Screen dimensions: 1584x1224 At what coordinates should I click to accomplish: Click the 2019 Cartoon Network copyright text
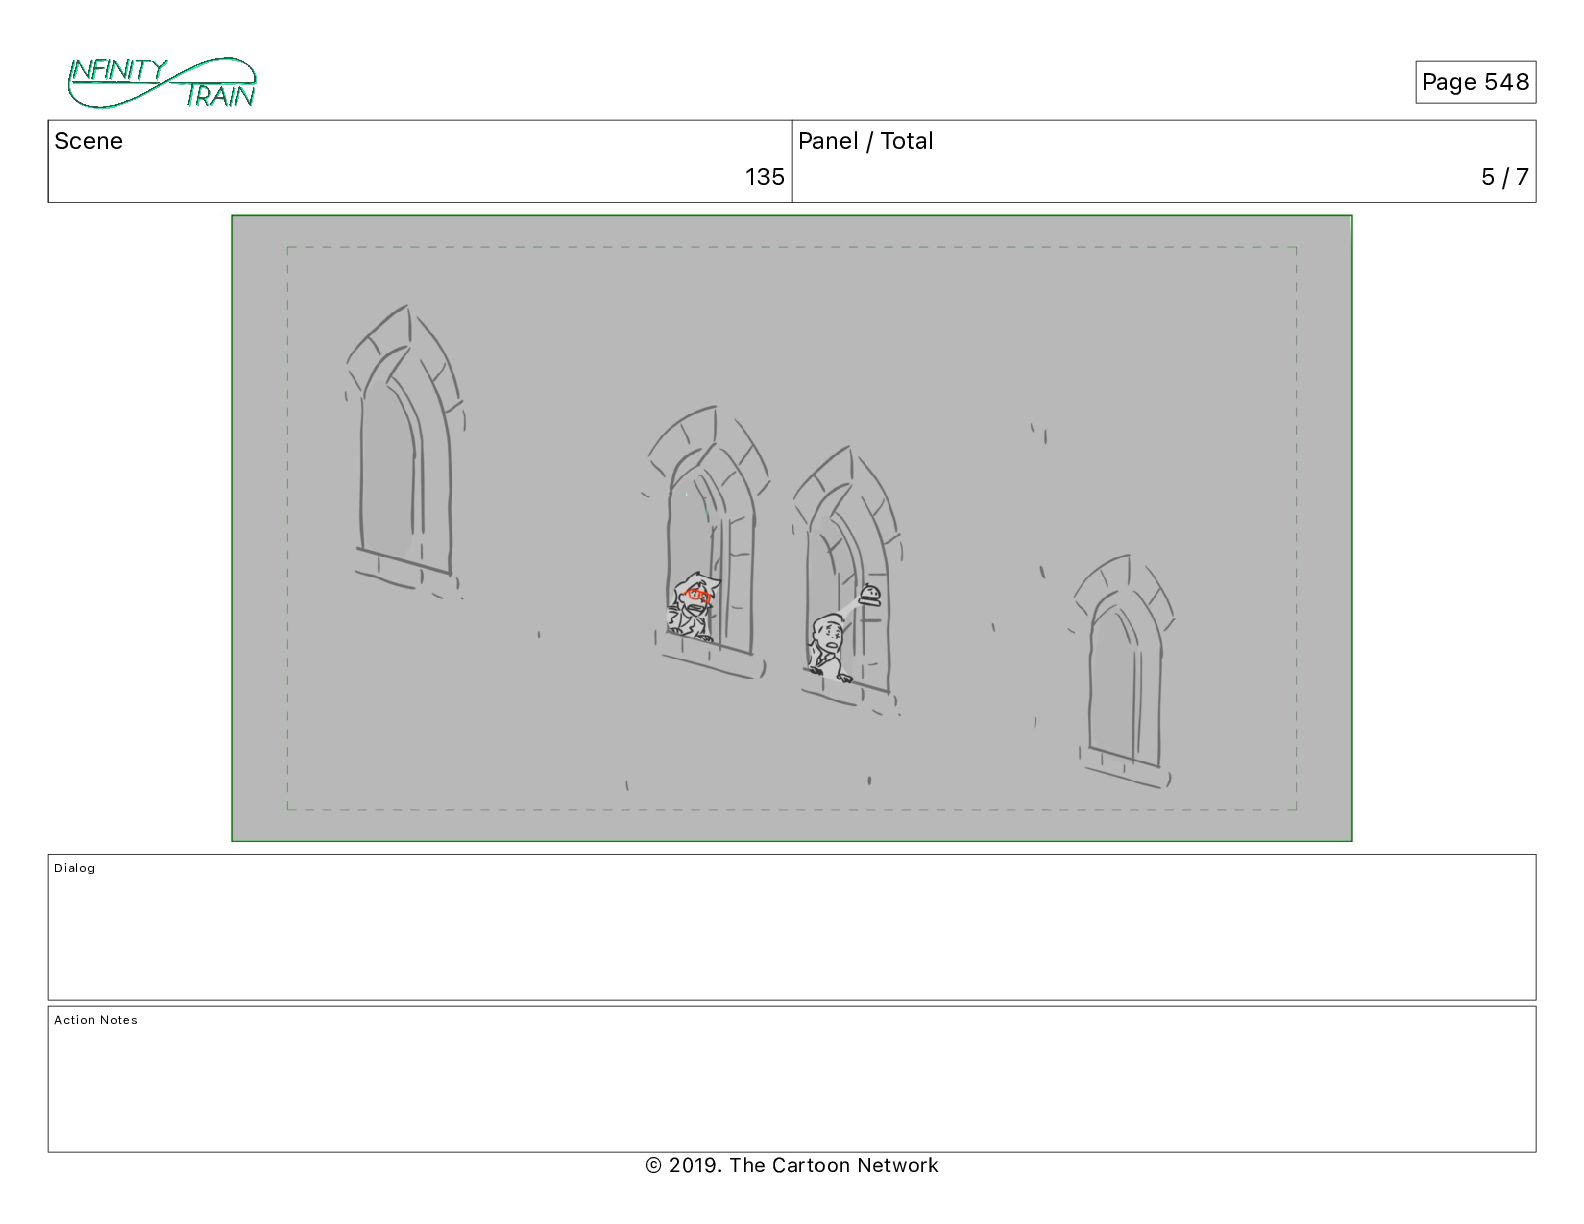pyautogui.click(x=792, y=1165)
